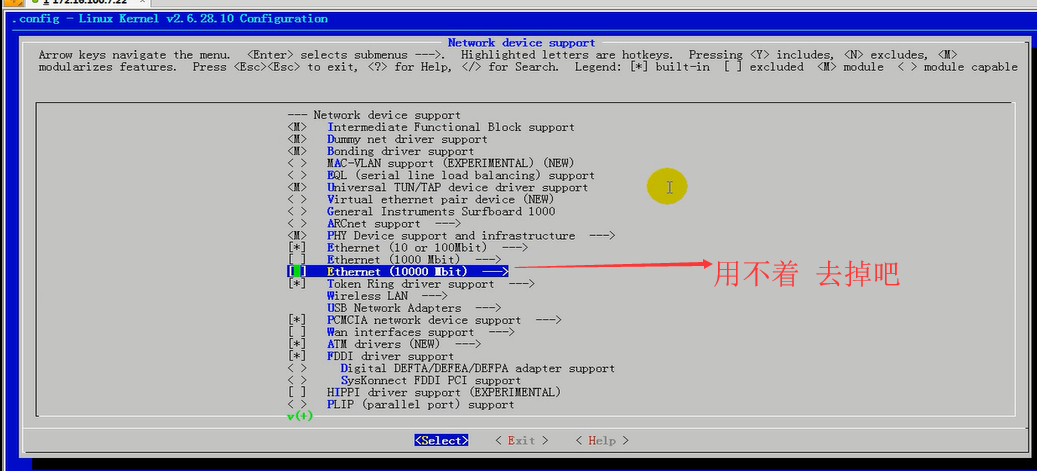Click the <Select> button

click(x=442, y=441)
